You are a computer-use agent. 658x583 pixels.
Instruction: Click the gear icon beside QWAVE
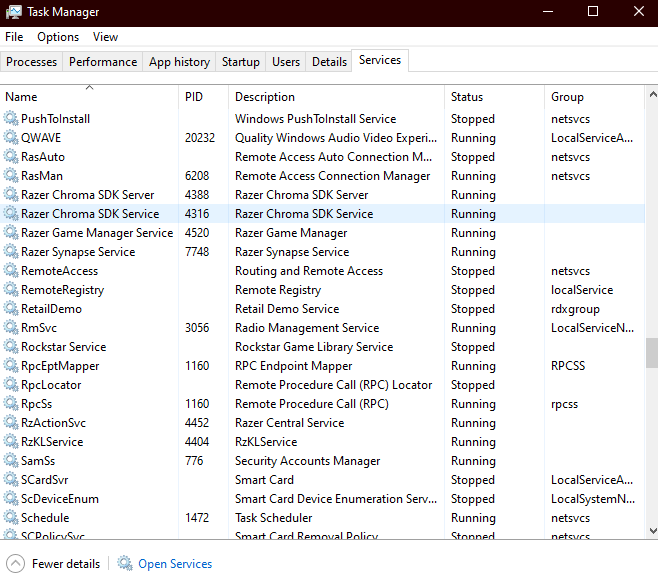(x=11, y=137)
